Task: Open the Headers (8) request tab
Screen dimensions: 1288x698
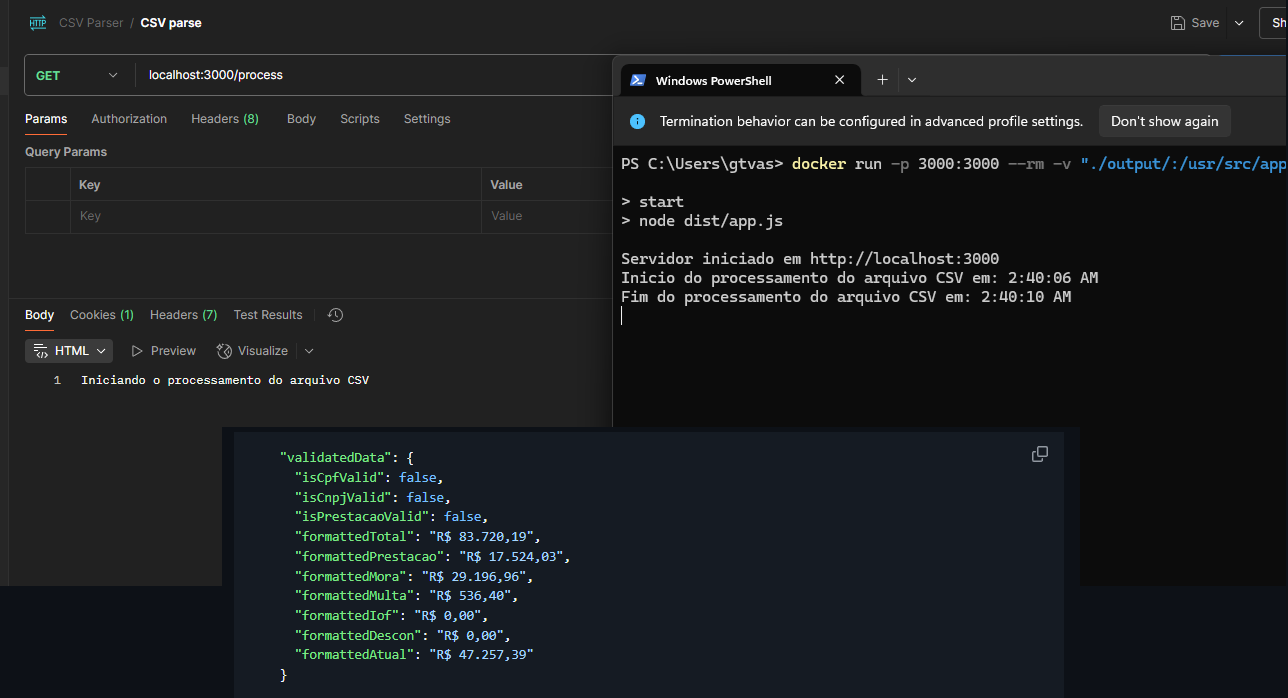Action: pyautogui.click(x=225, y=119)
